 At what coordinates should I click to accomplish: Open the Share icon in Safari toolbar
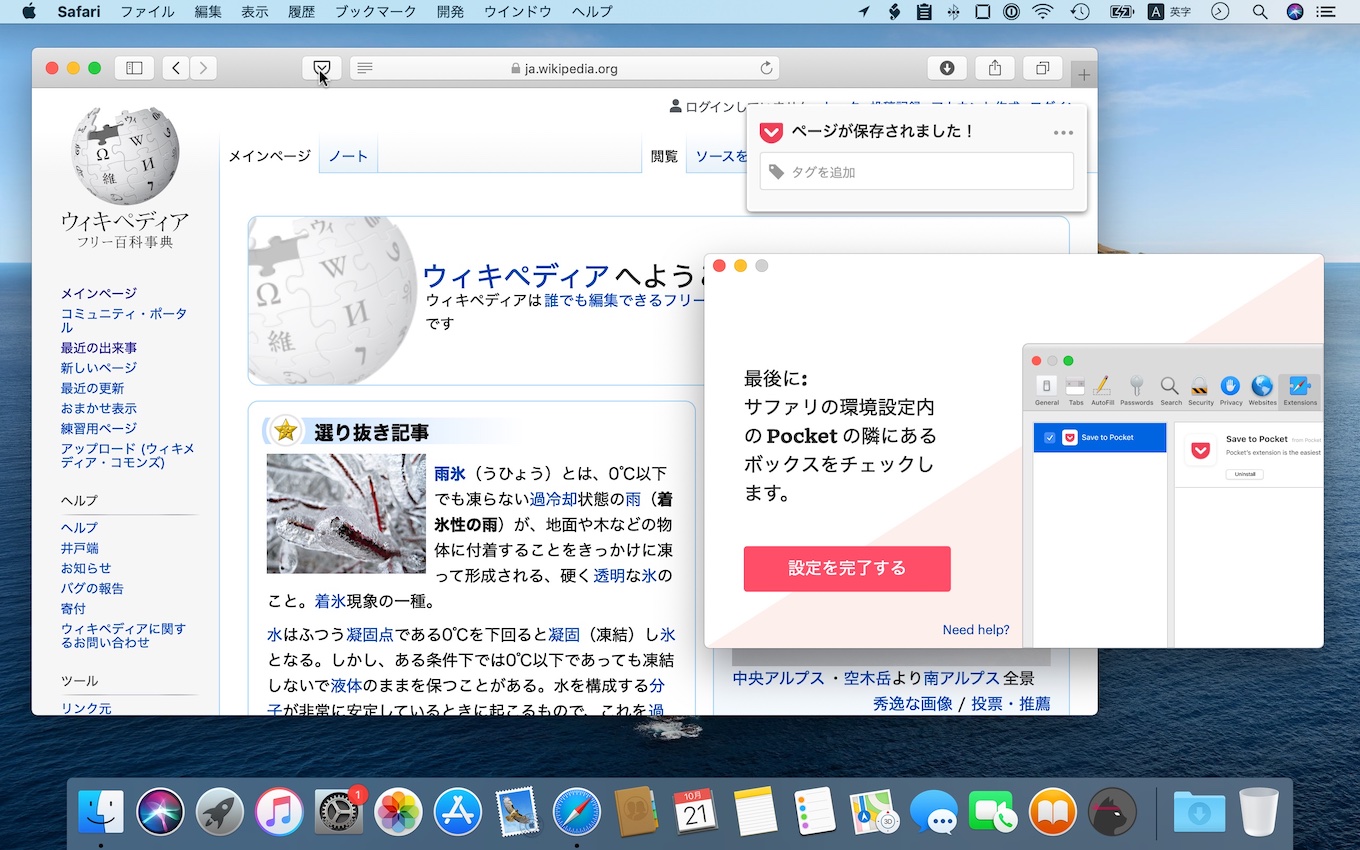pyautogui.click(x=994, y=67)
